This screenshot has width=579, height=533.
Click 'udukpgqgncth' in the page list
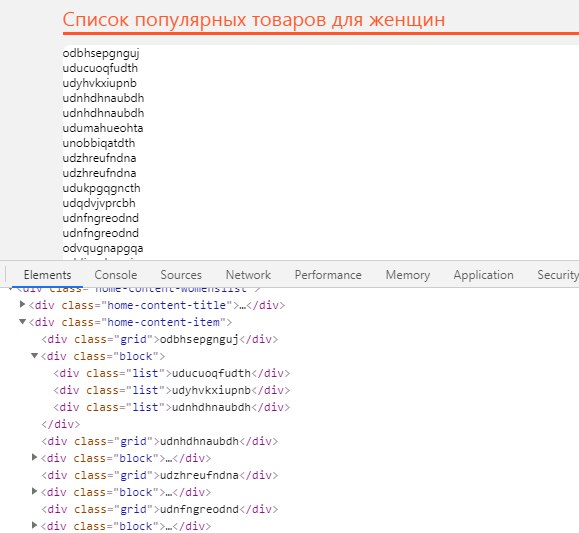(101, 188)
